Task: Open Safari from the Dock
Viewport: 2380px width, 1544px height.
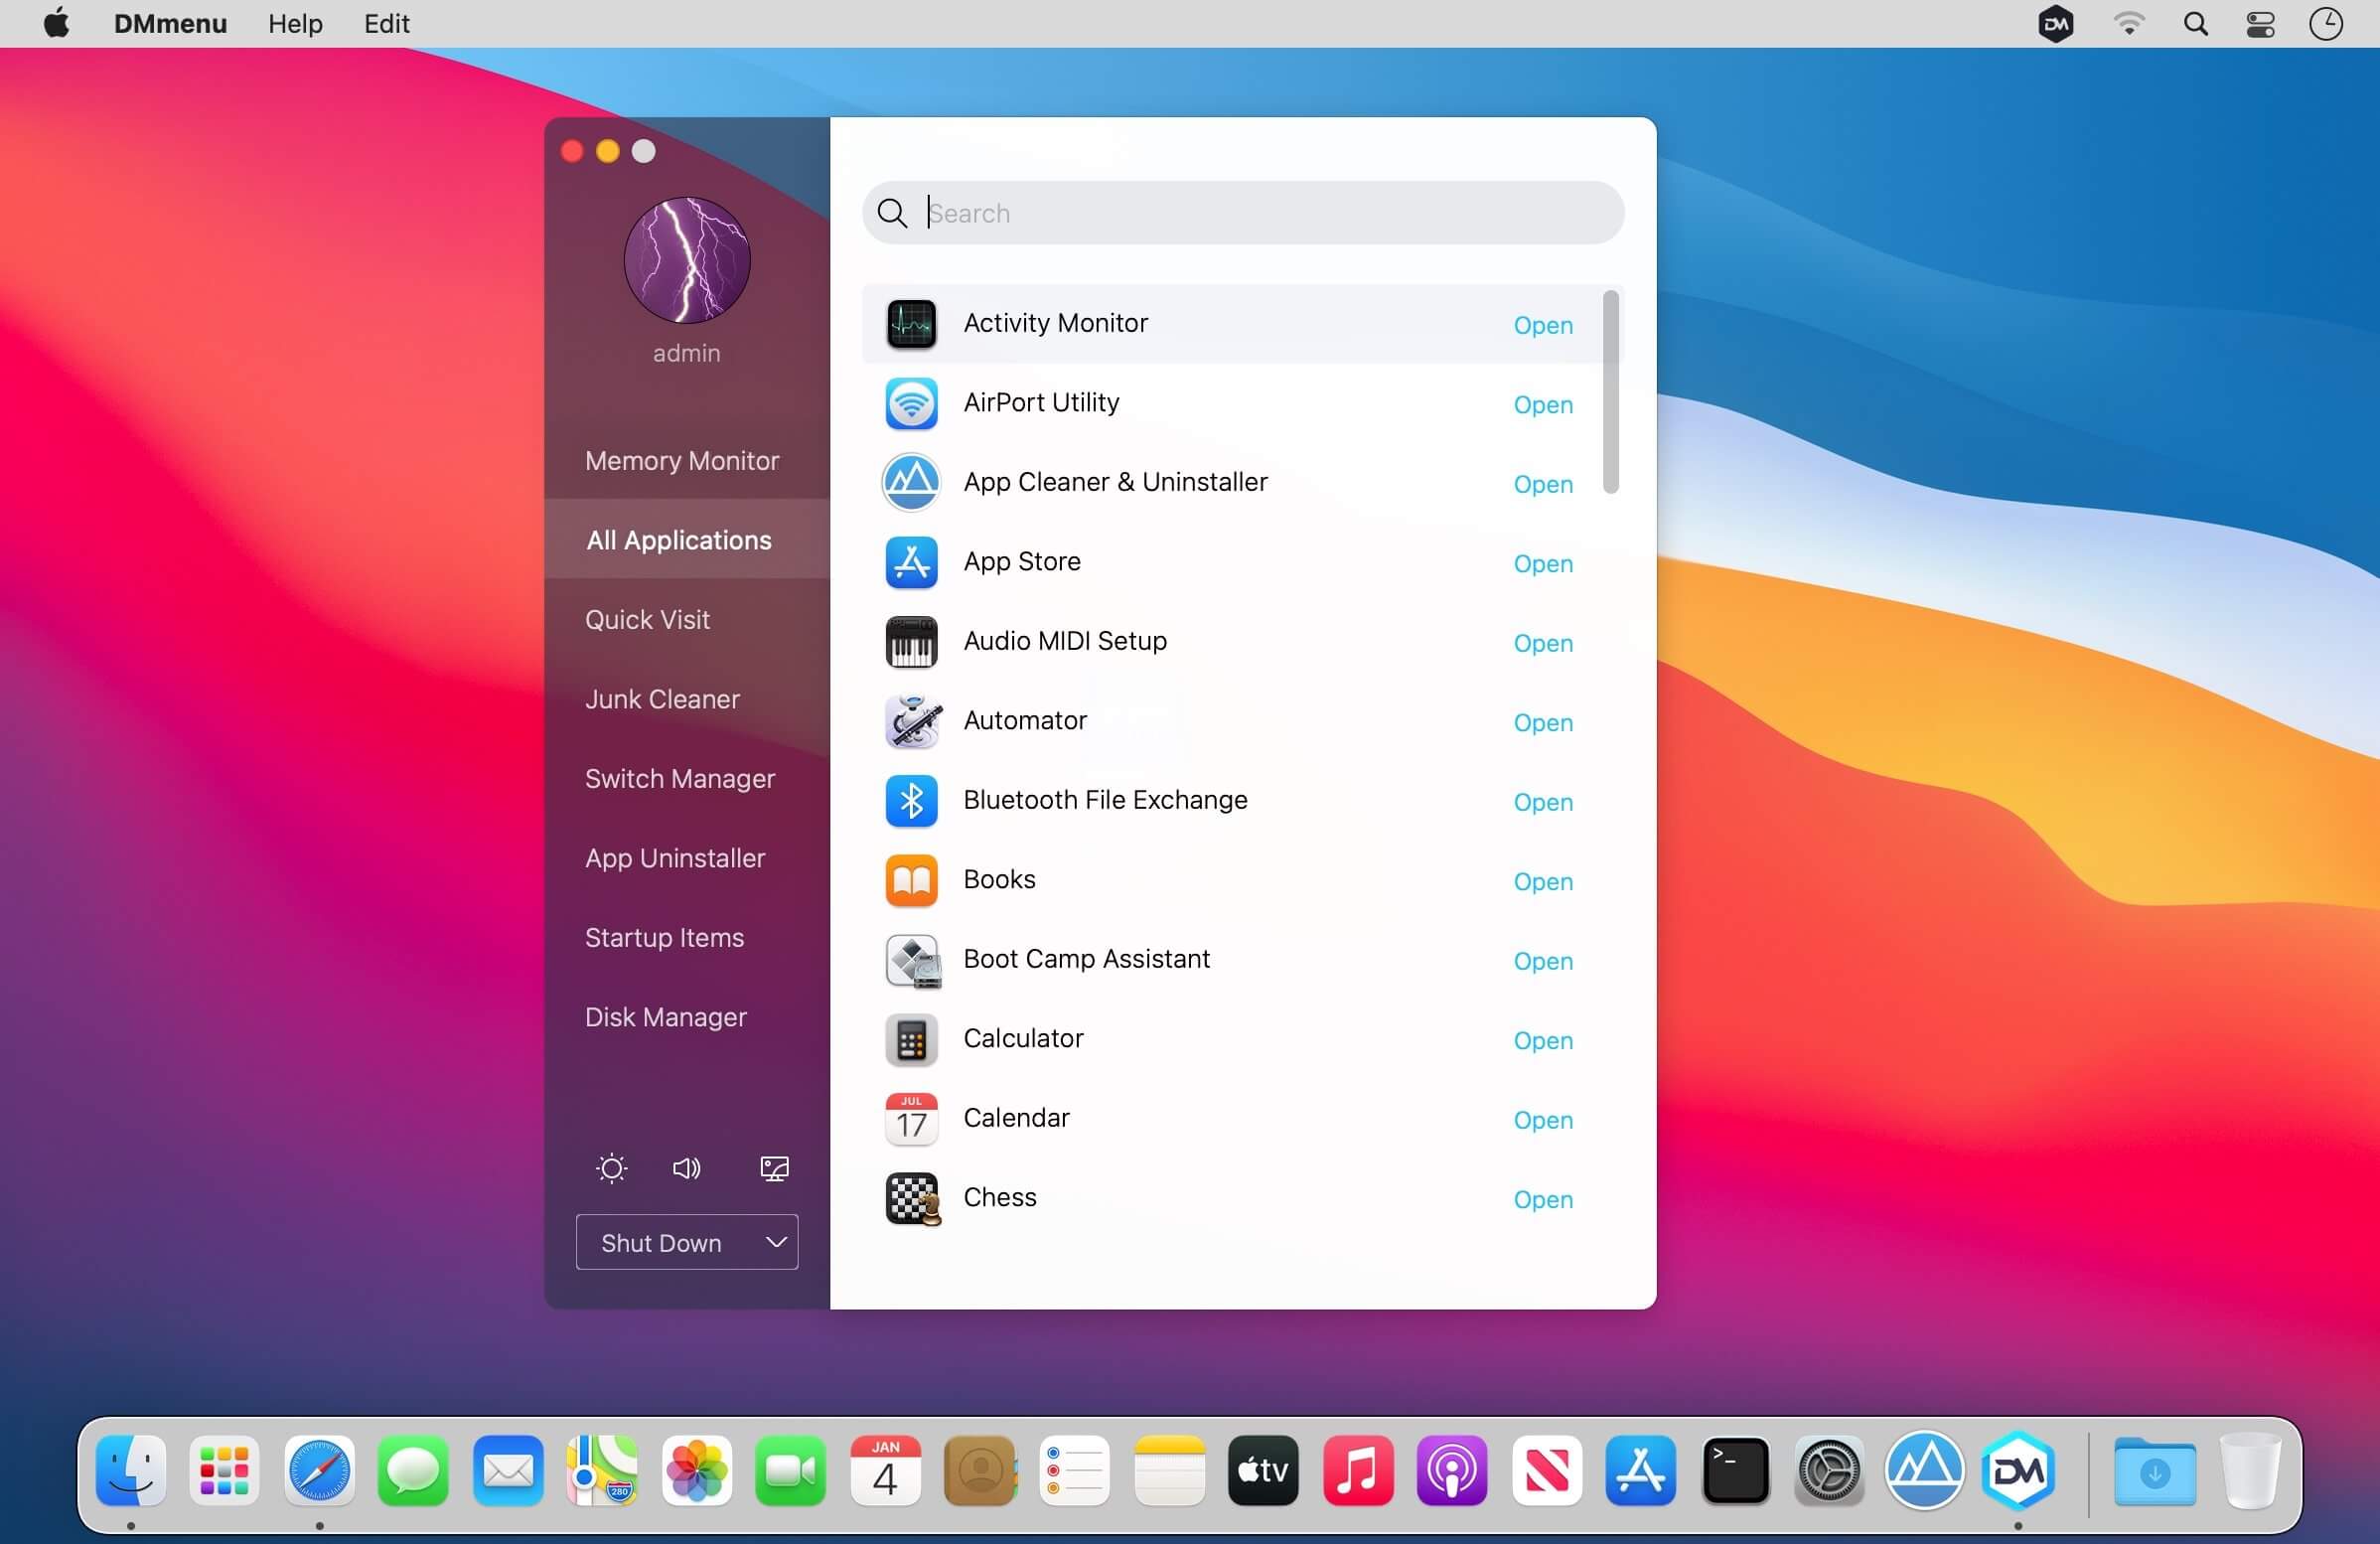Action: [x=319, y=1470]
